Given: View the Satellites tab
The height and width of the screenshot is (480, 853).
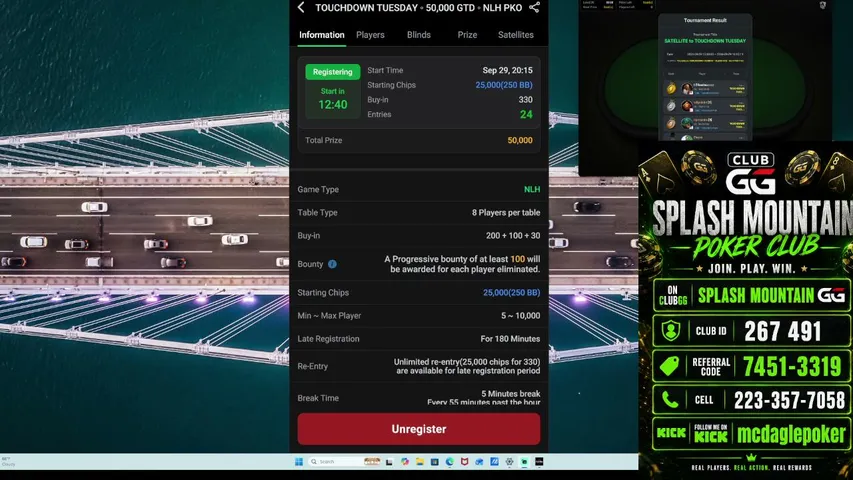Looking at the screenshot, I should pos(516,35).
